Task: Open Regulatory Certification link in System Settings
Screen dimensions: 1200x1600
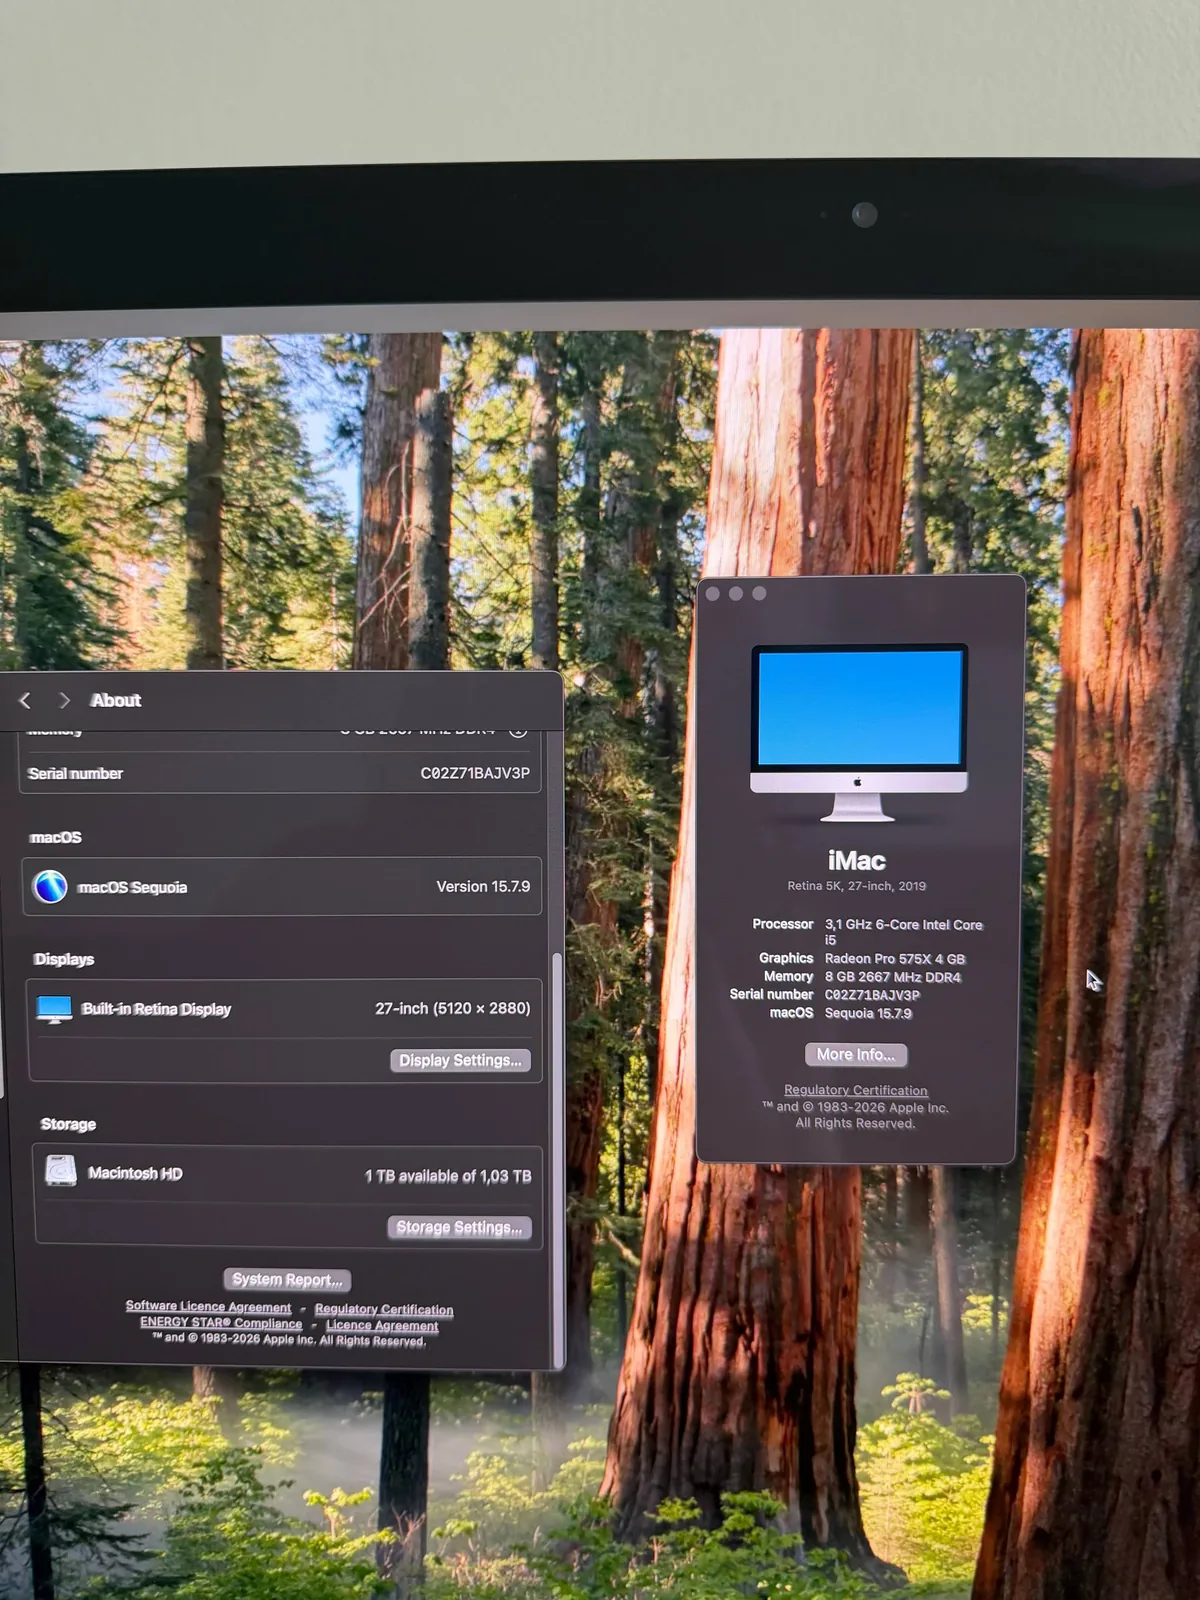Action: 384,1310
